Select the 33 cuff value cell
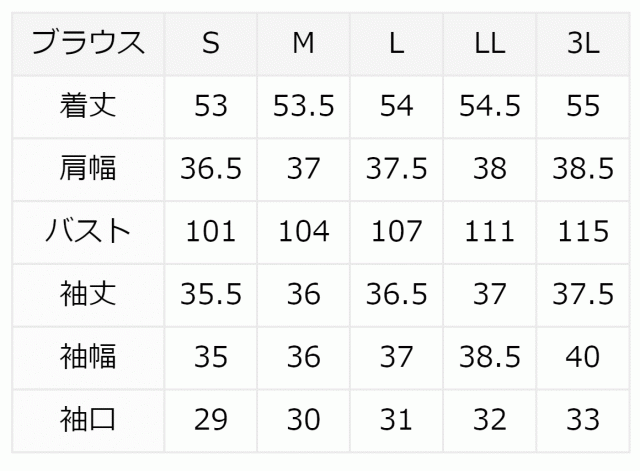This screenshot has height=471, width=640. tap(581, 418)
